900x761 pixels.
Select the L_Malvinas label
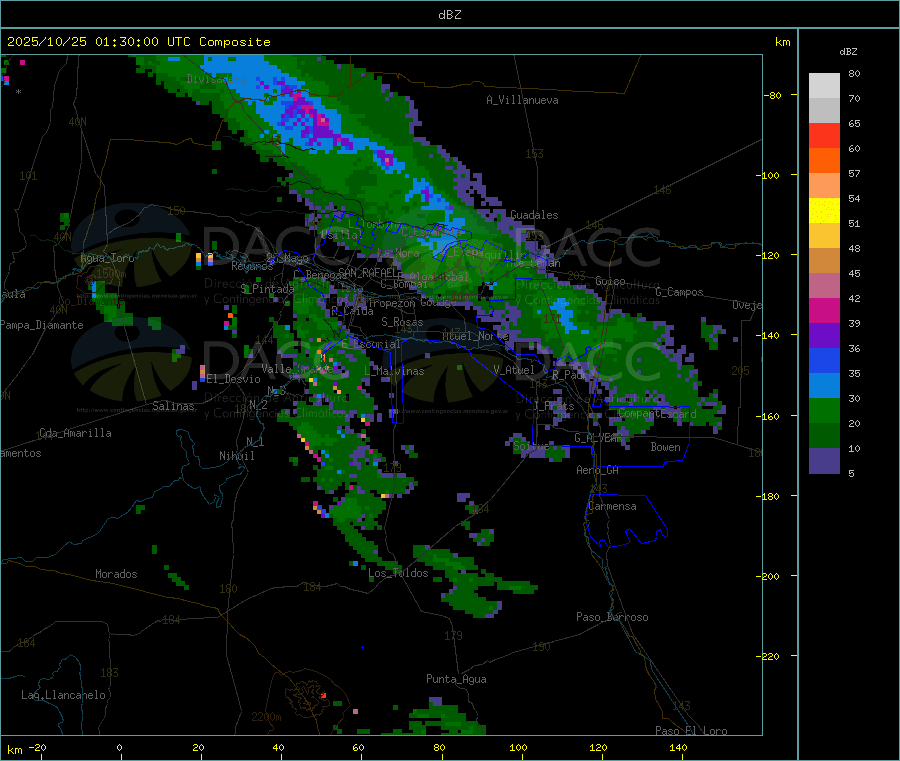point(394,371)
